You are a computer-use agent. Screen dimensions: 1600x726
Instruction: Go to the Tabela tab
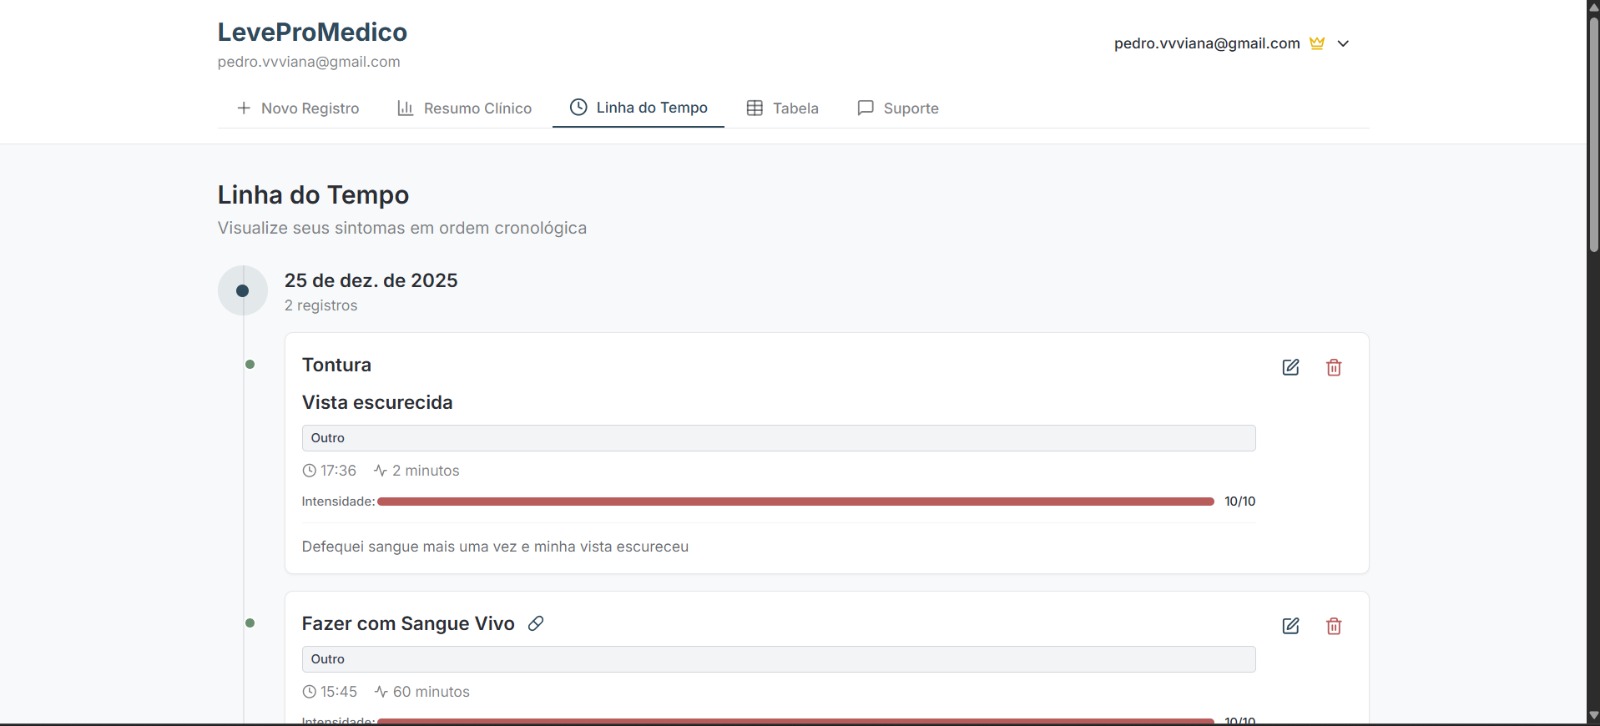tap(783, 108)
